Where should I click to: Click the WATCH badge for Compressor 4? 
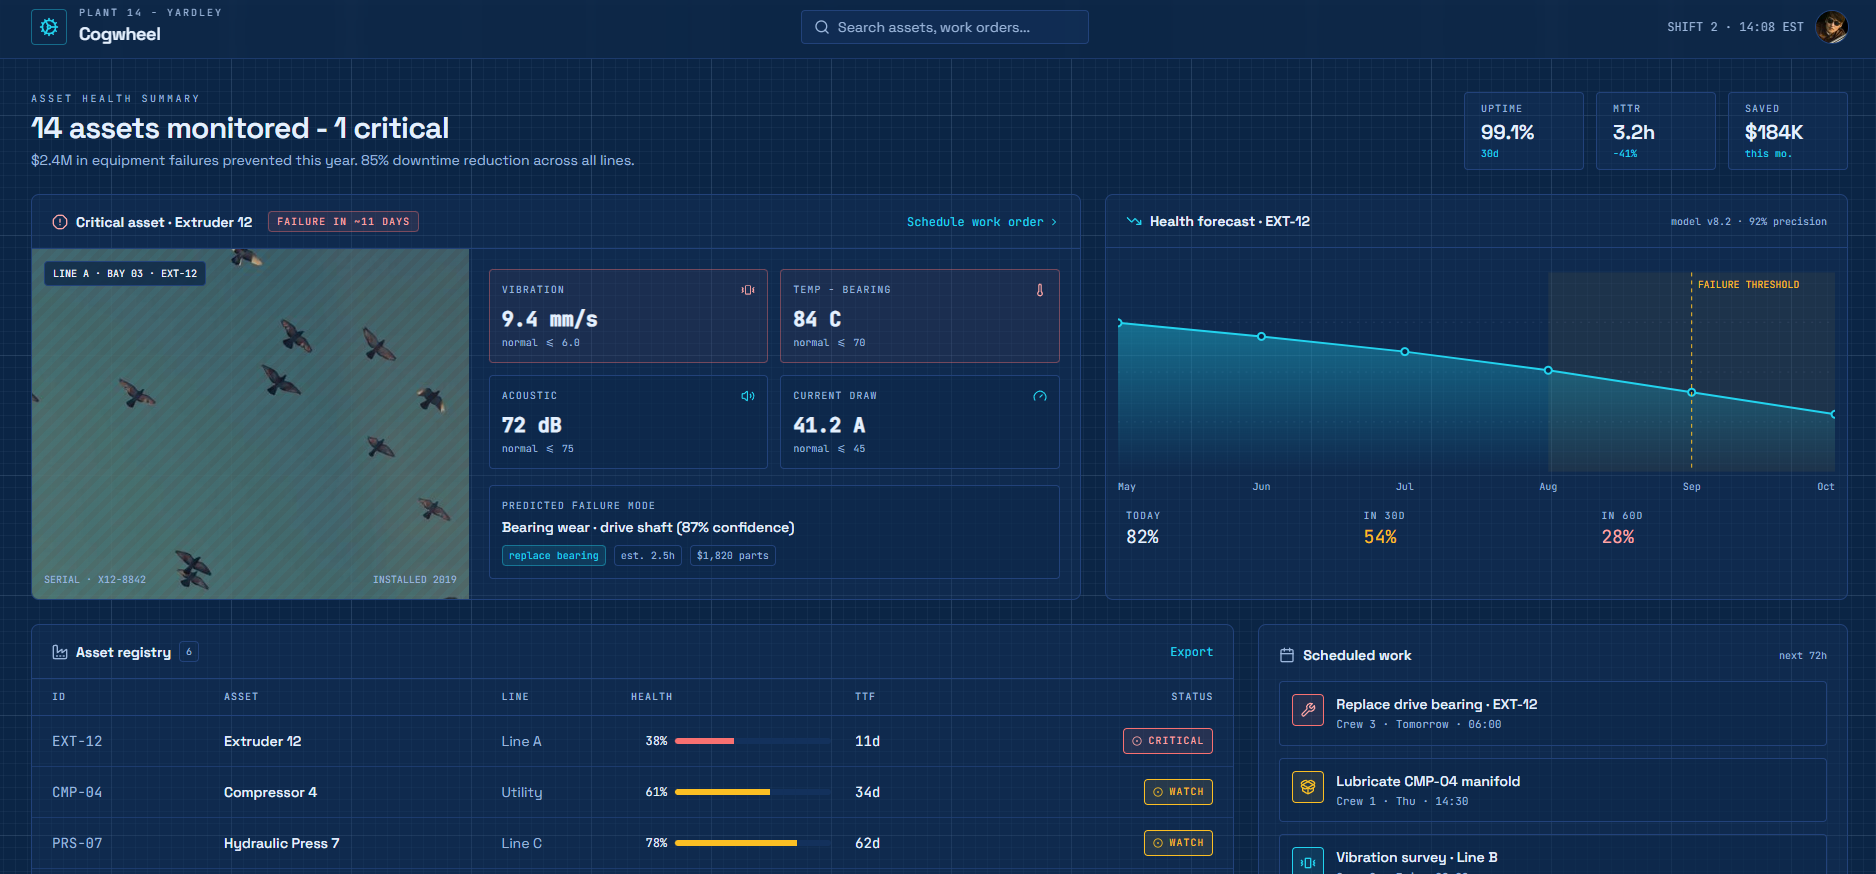(x=1178, y=792)
